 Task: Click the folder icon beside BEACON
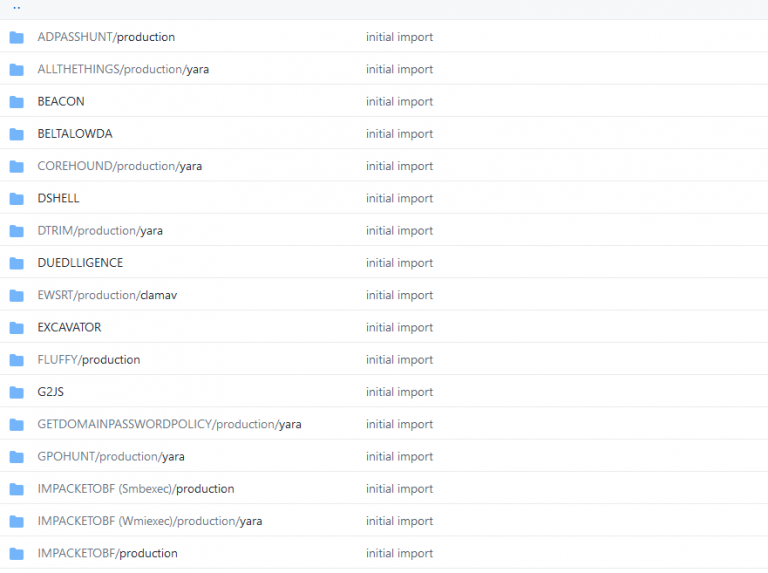point(16,102)
